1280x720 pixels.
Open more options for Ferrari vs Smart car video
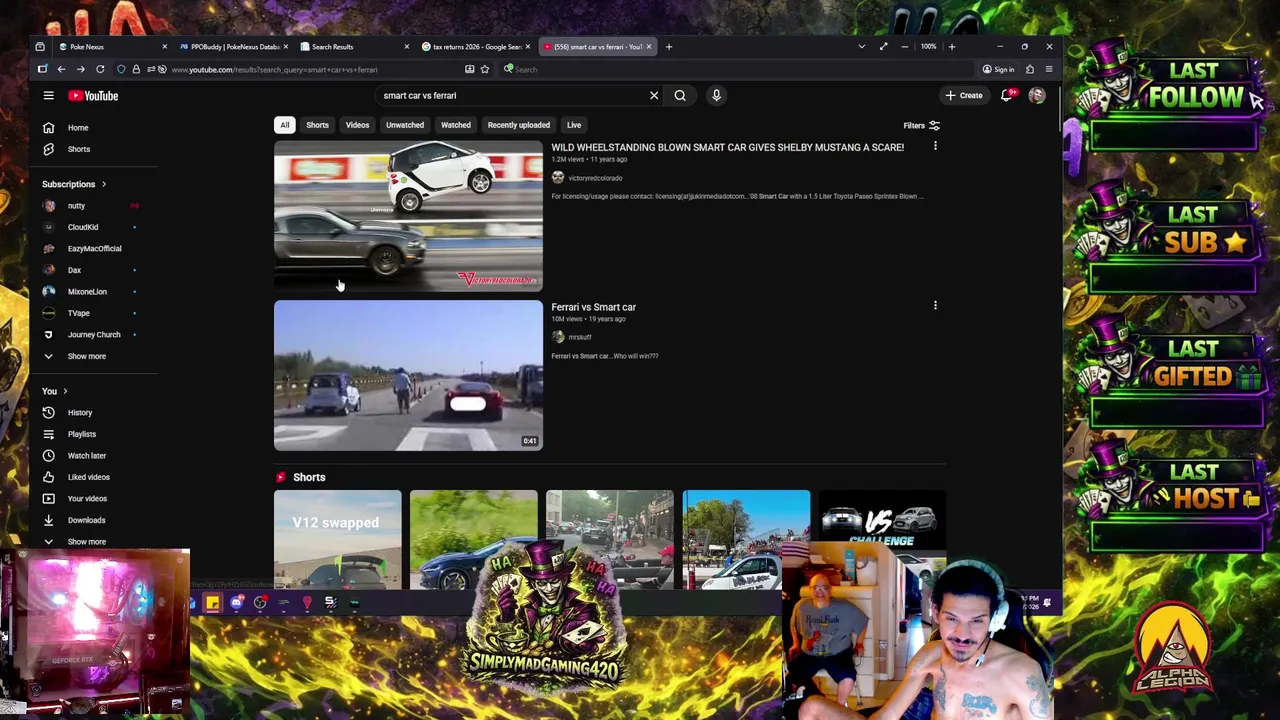[x=935, y=306]
